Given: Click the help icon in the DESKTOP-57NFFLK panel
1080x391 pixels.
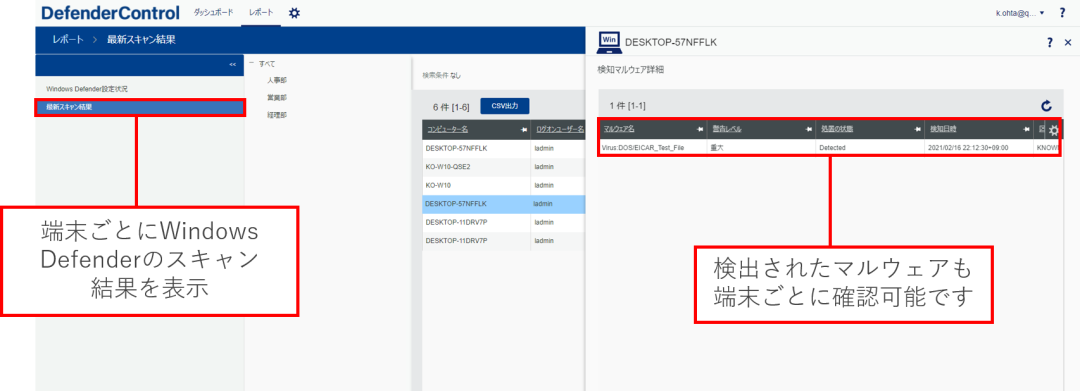Looking at the screenshot, I should tap(1049, 43).
